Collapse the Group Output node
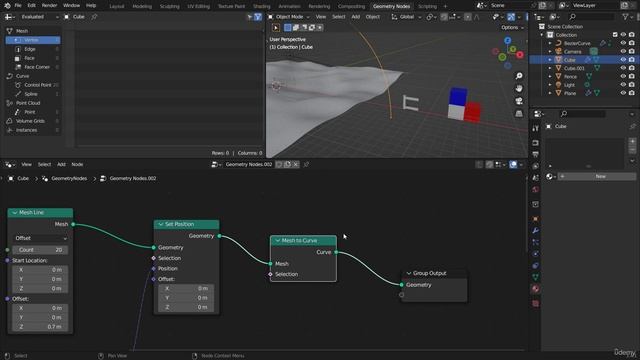Screen dimensions: 640x360 point(409,273)
